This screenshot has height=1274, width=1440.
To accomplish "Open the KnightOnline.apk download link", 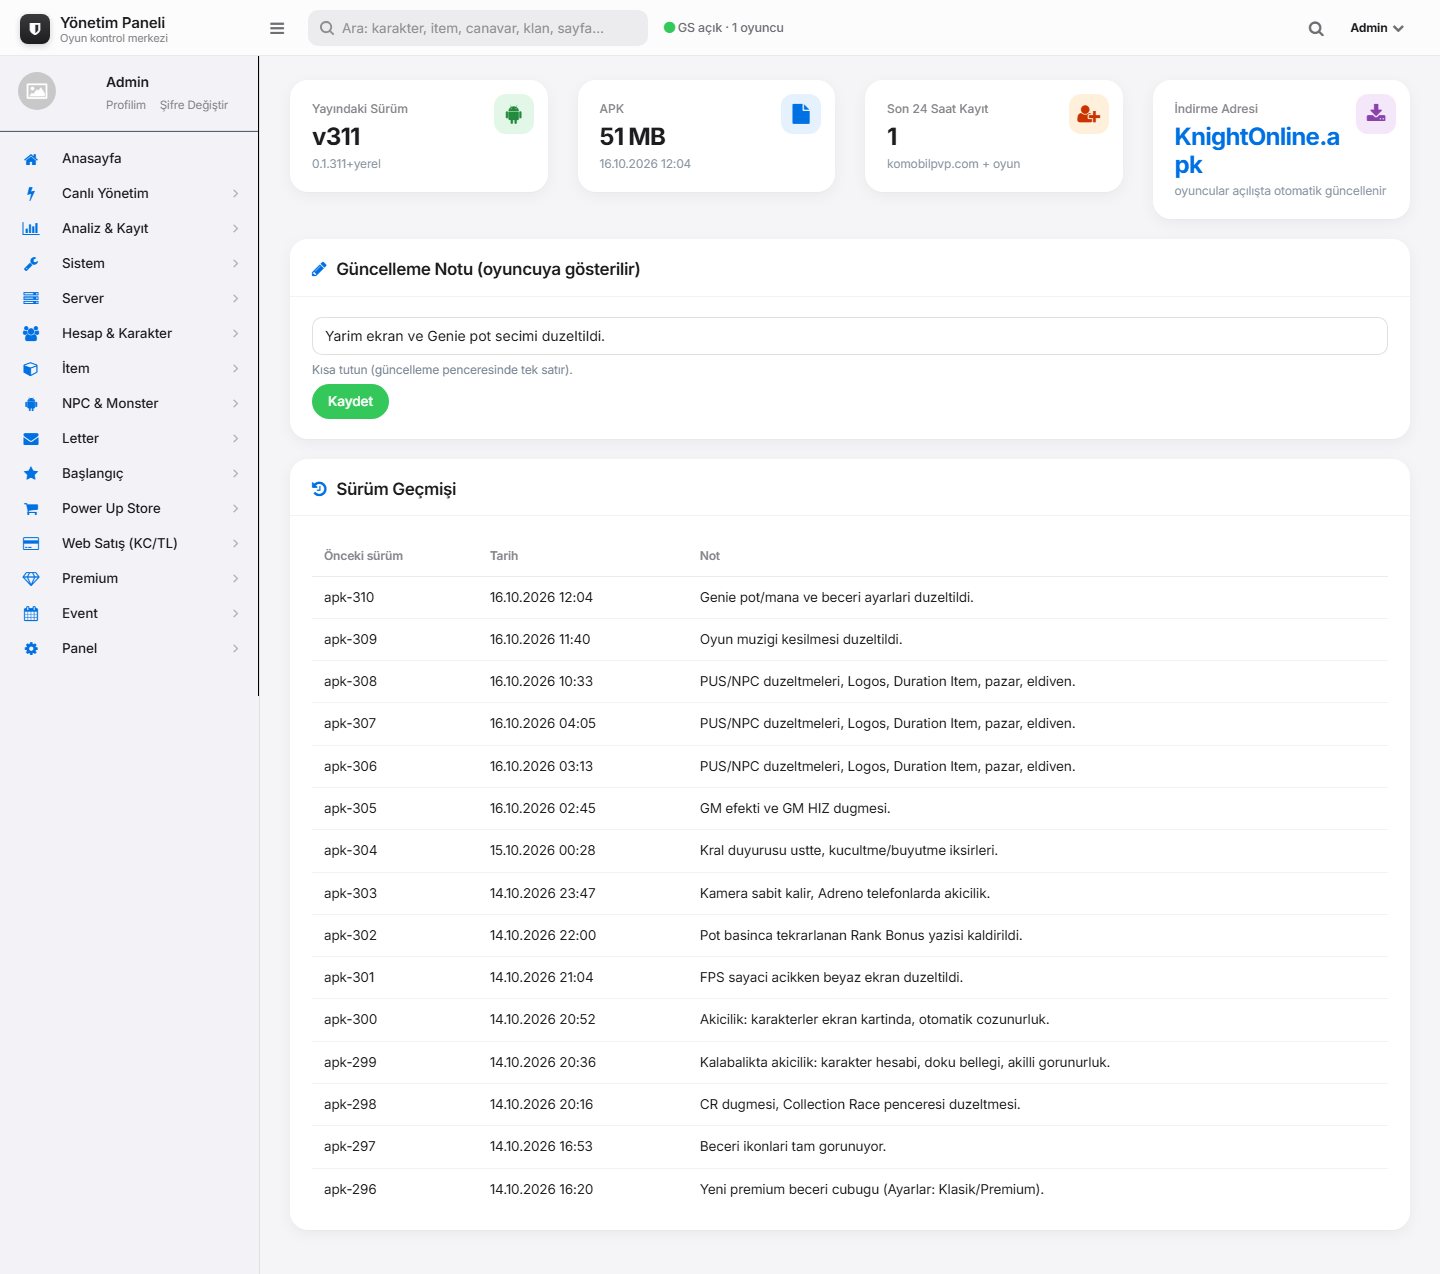I will point(1257,151).
